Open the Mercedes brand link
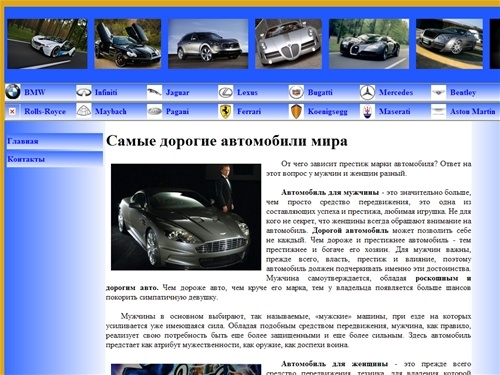The image size is (500, 375). pyautogui.click(x=396, y=92)
